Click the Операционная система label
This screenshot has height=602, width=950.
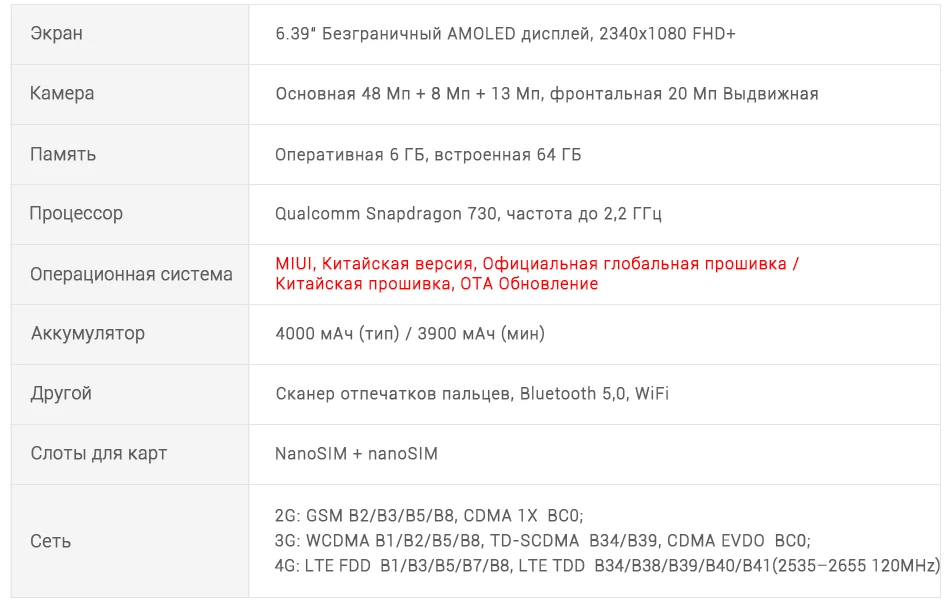[x=131, y=274]
